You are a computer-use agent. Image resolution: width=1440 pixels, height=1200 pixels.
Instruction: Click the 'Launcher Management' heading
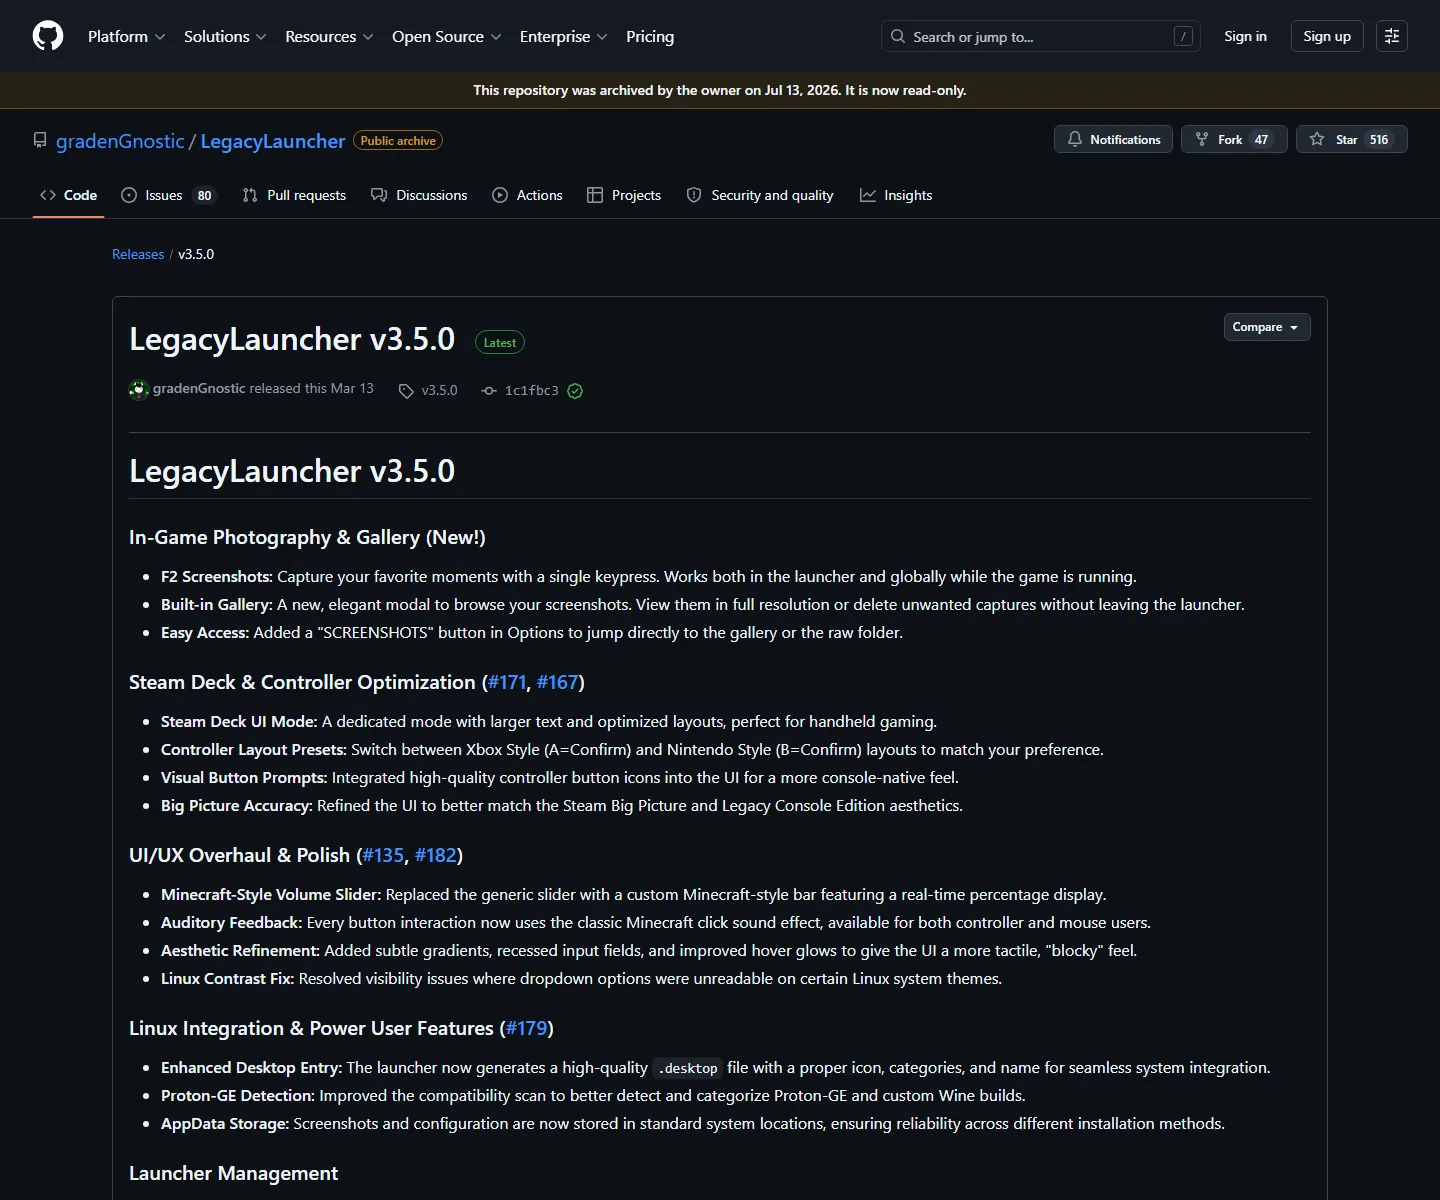(x=233, y=1173)
